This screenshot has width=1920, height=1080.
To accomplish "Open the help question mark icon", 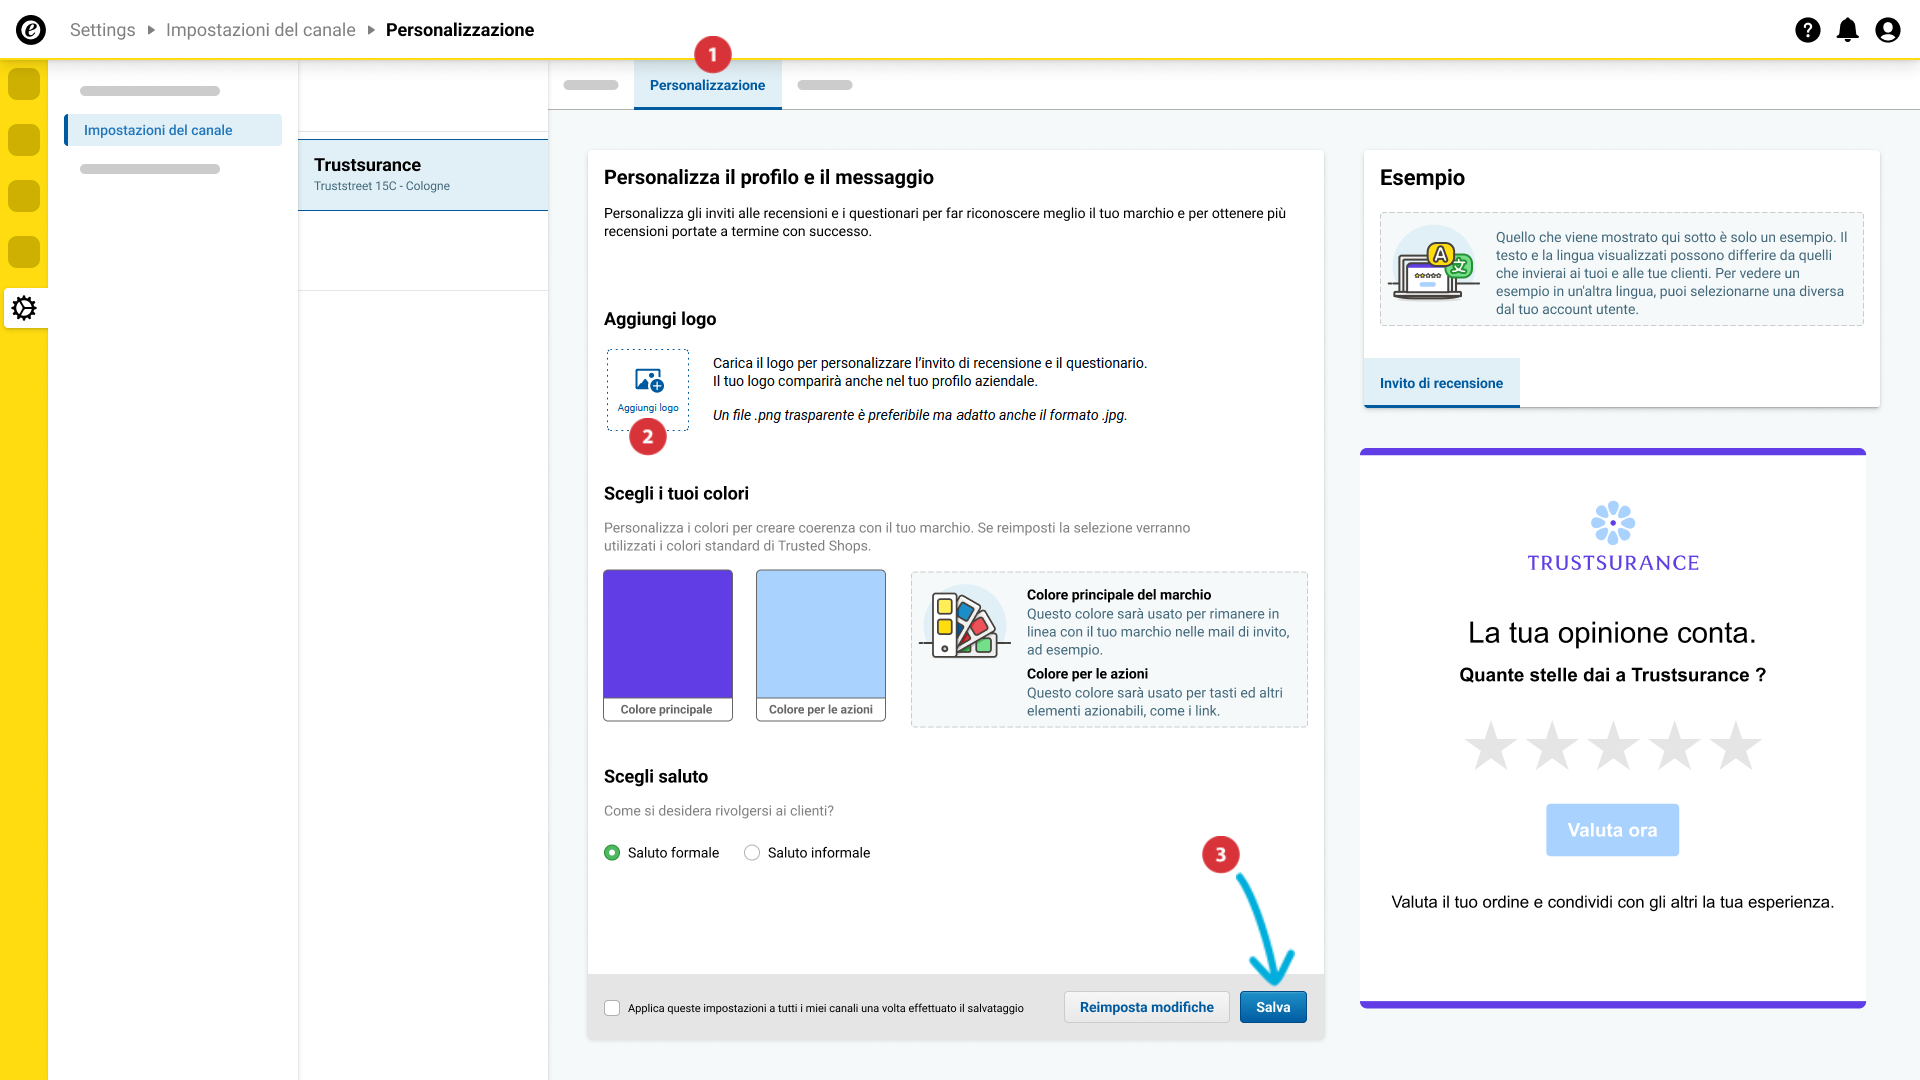I will pos(1808,30).
